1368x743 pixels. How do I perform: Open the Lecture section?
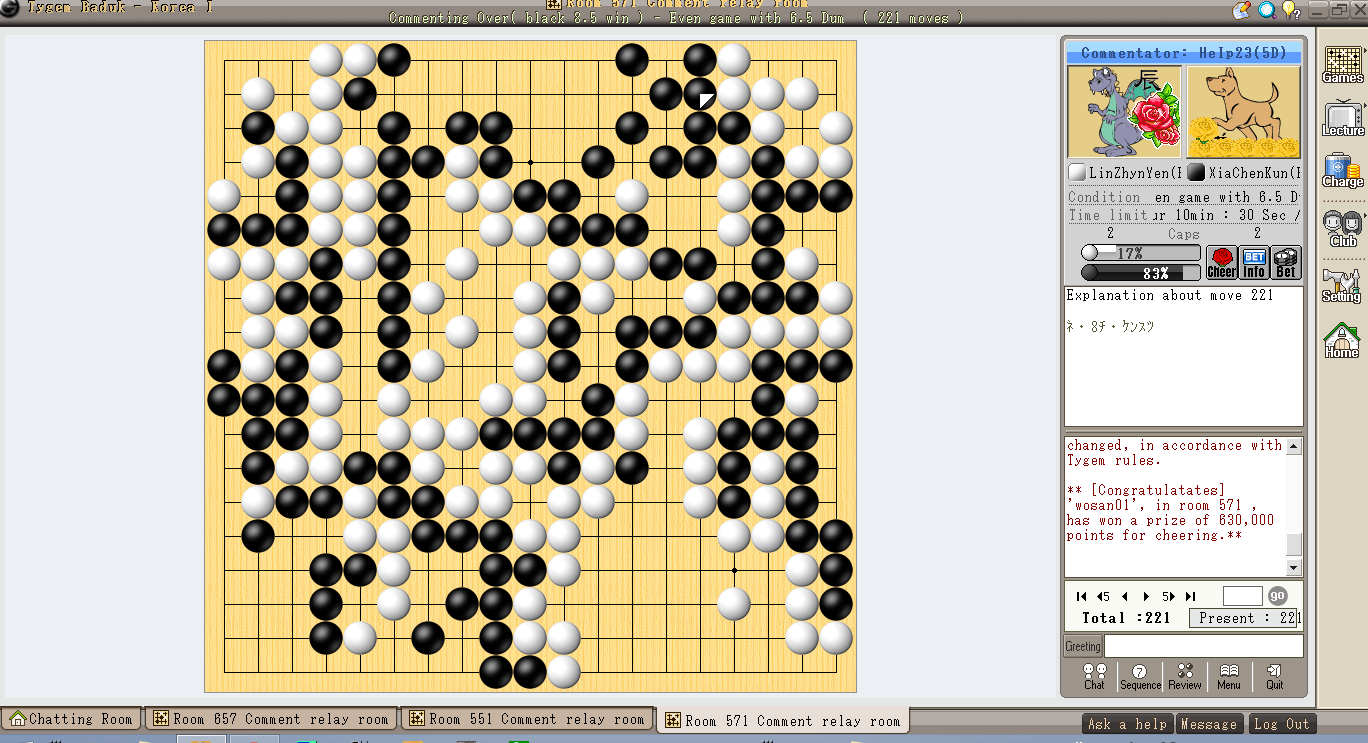pyautogui.click(x=1342, y=119)
